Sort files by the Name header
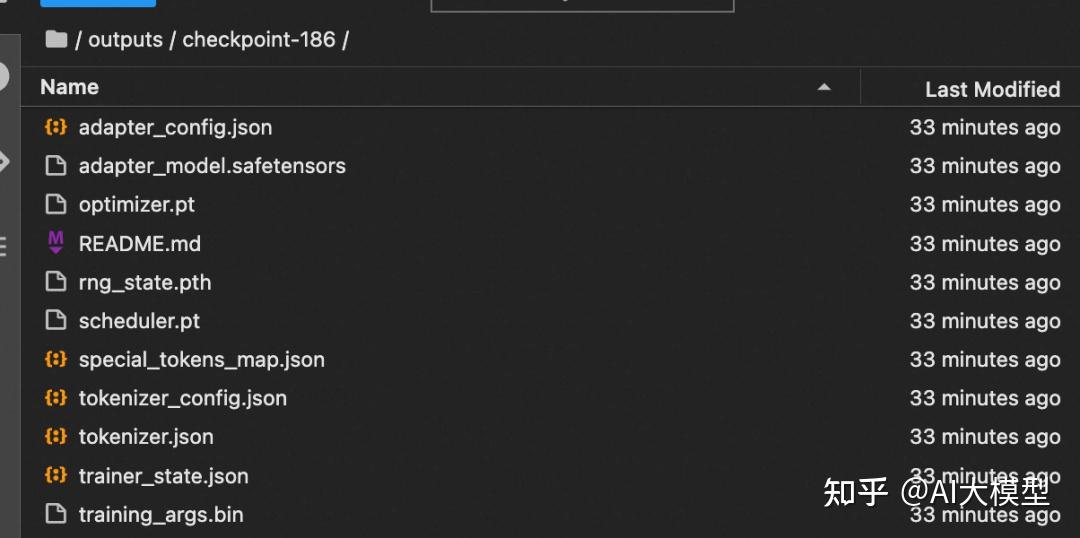This screenshot has width=1080, height=538. coord(70,88)
